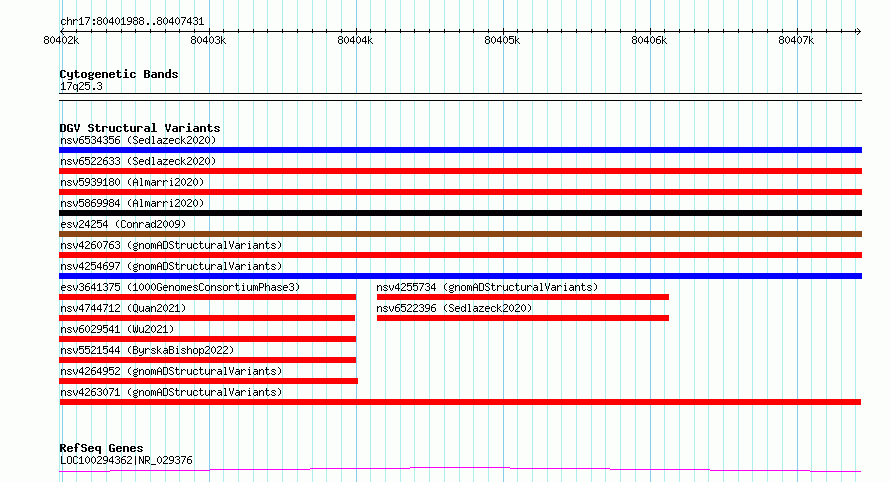The image size is (890, 482).
Task: Click the Cytogenetic Bands track title
Action: click(x=119, y=74)
